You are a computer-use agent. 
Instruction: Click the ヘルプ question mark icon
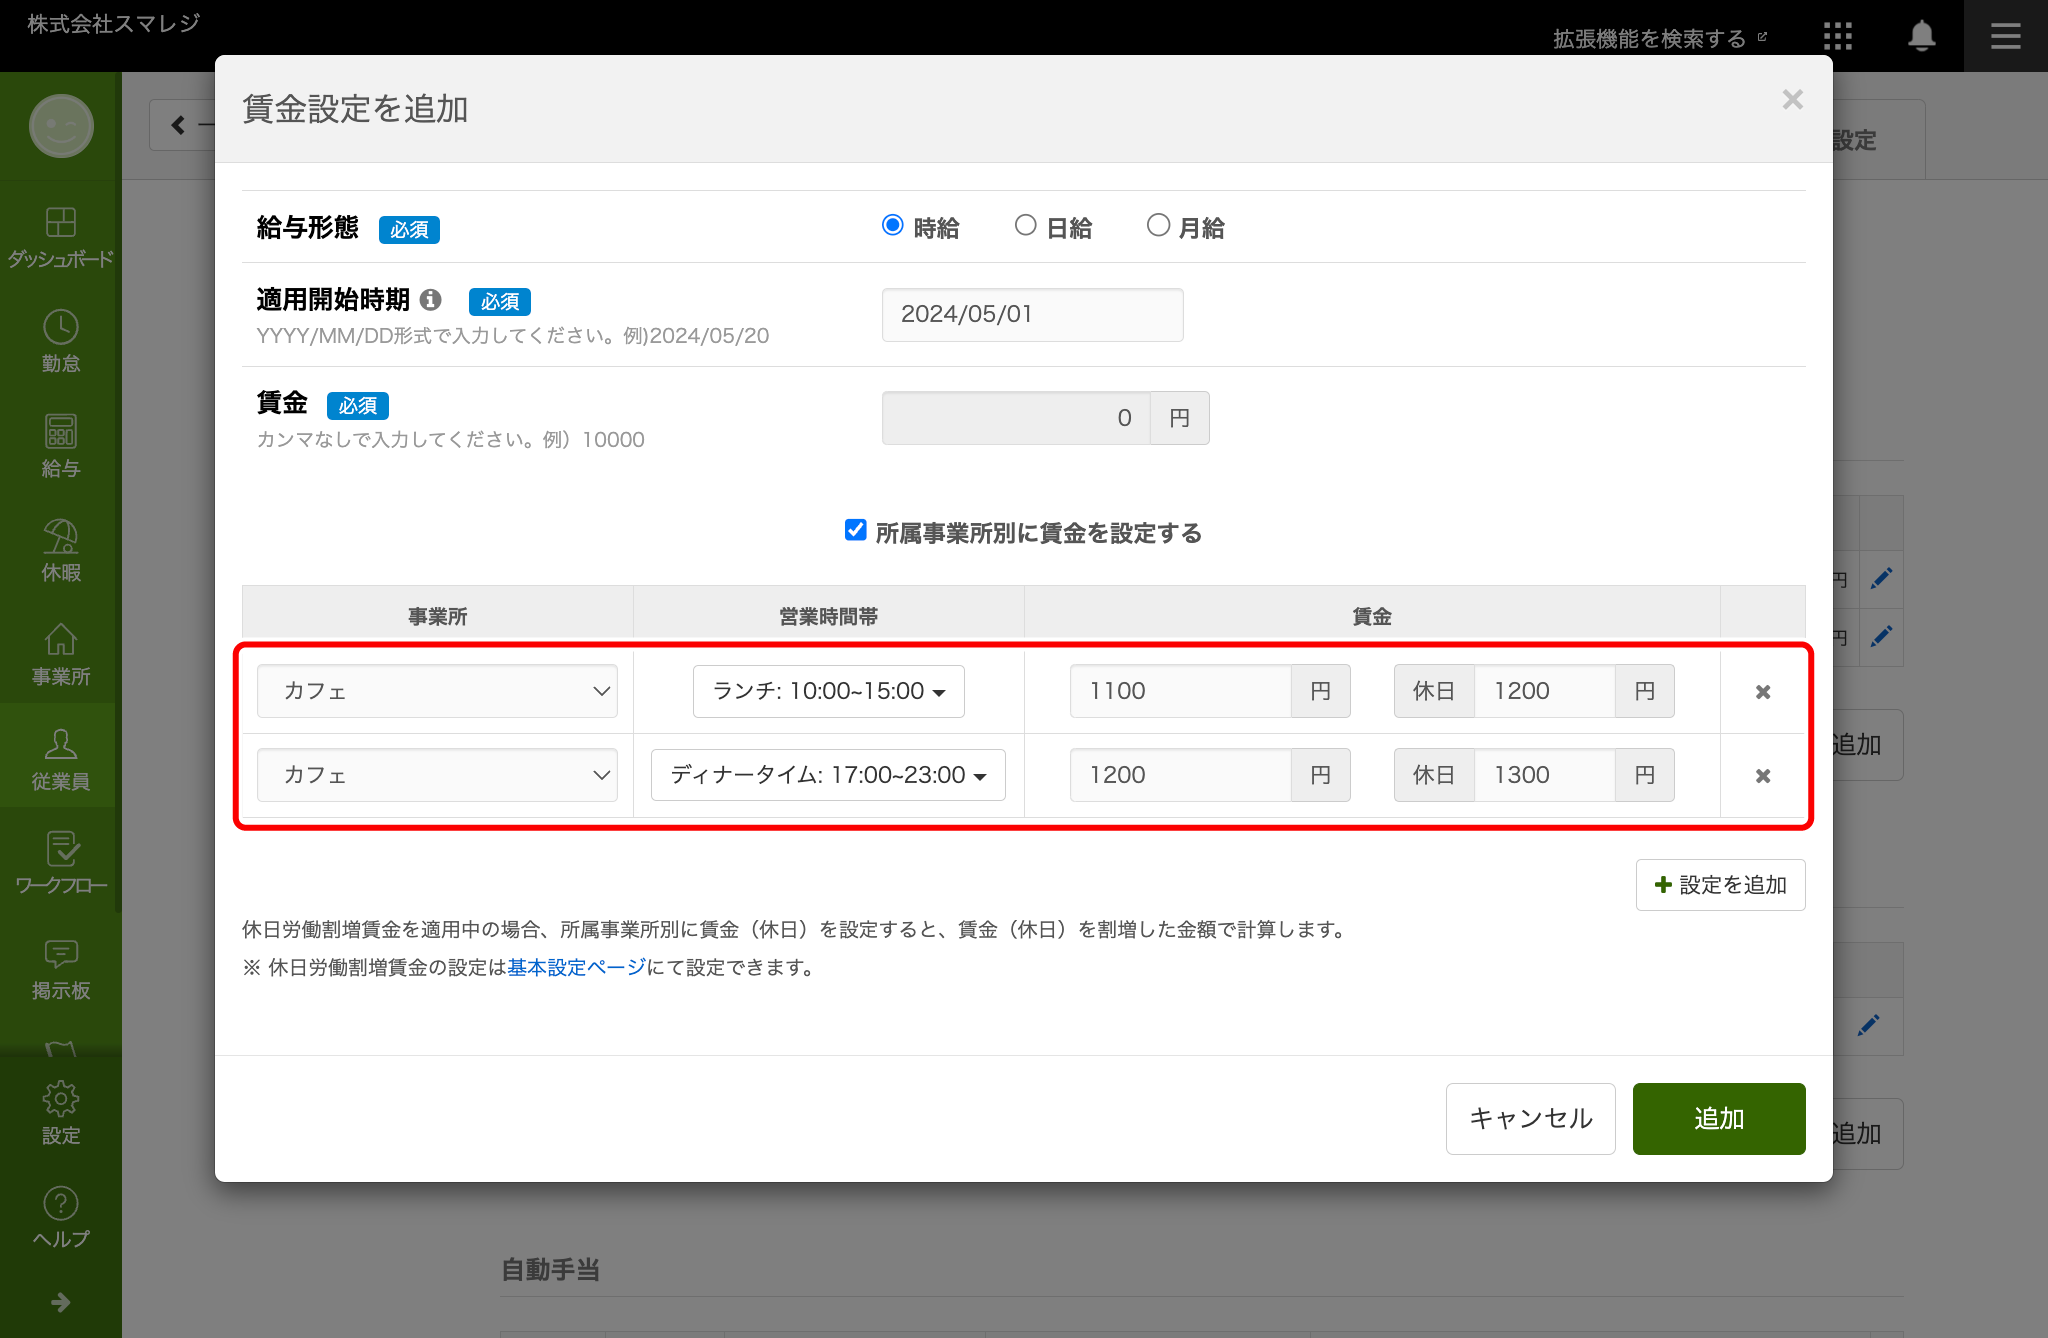coord(61,1204)
